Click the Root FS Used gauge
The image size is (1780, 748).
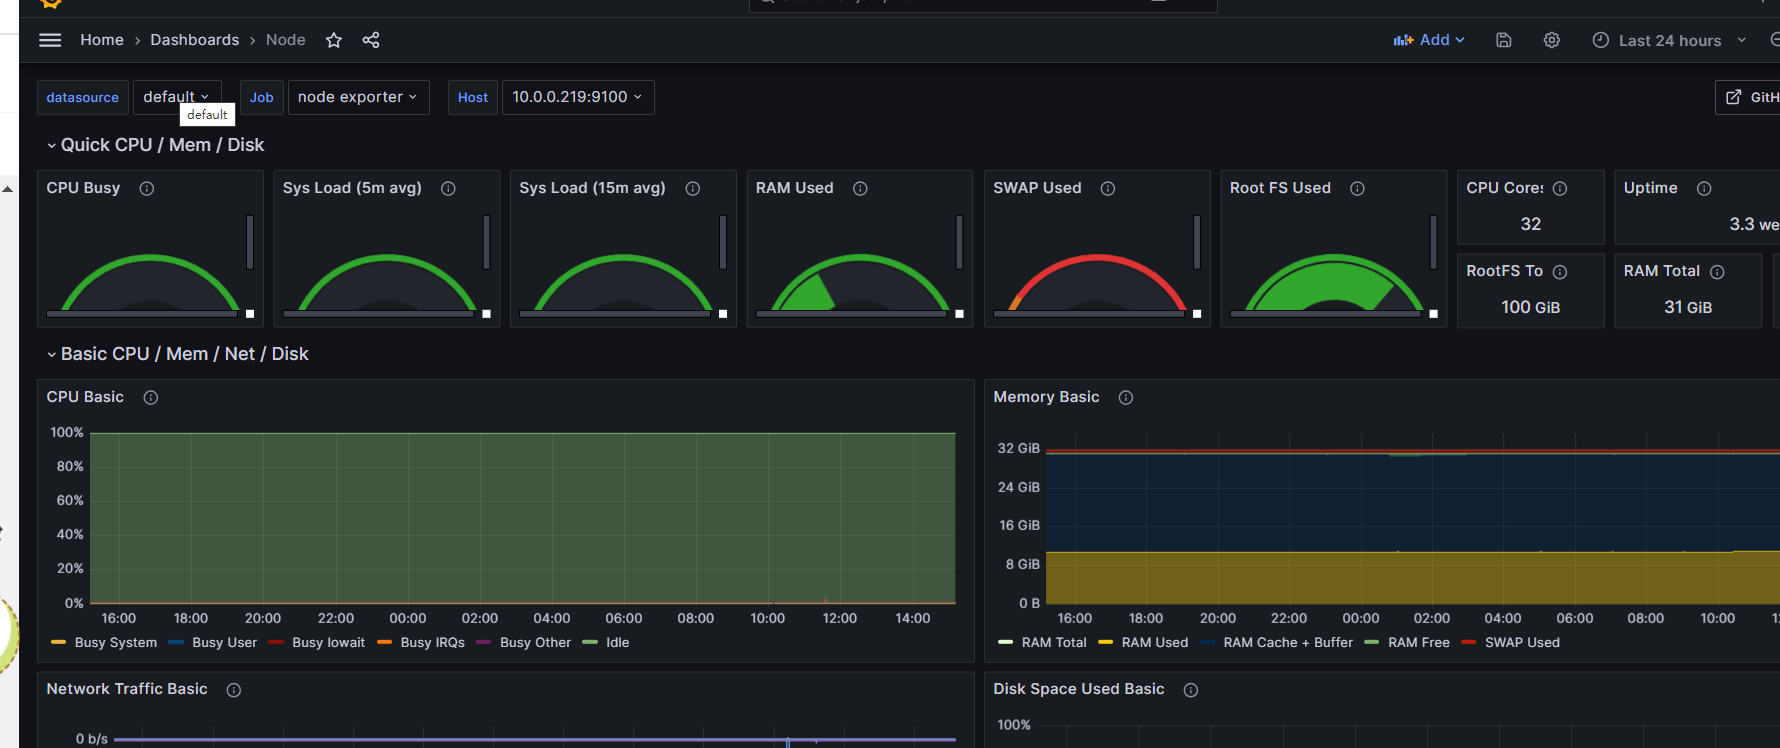(1333, 283)
